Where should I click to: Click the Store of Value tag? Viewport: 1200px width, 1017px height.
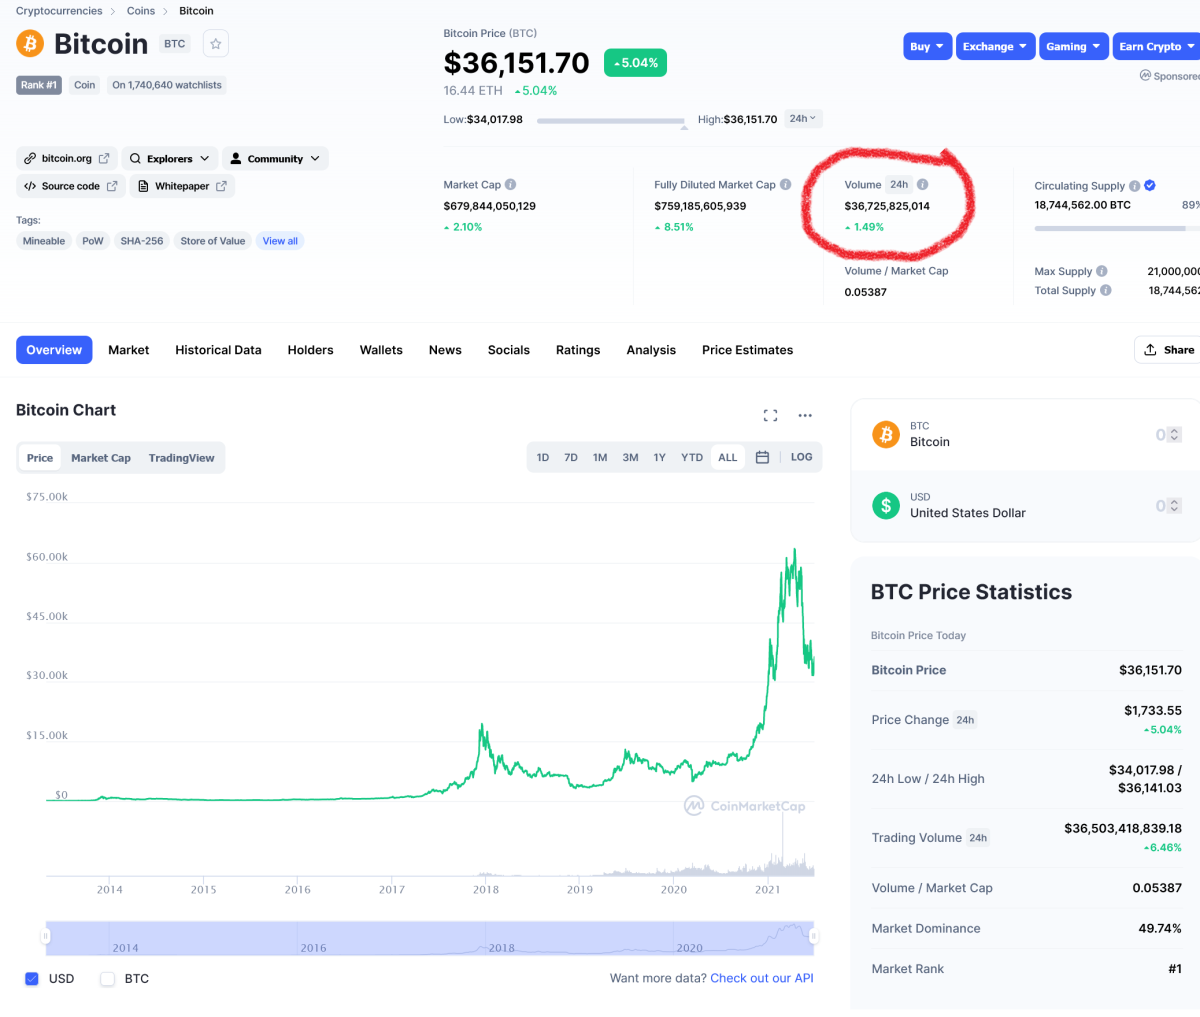(213, 241)
